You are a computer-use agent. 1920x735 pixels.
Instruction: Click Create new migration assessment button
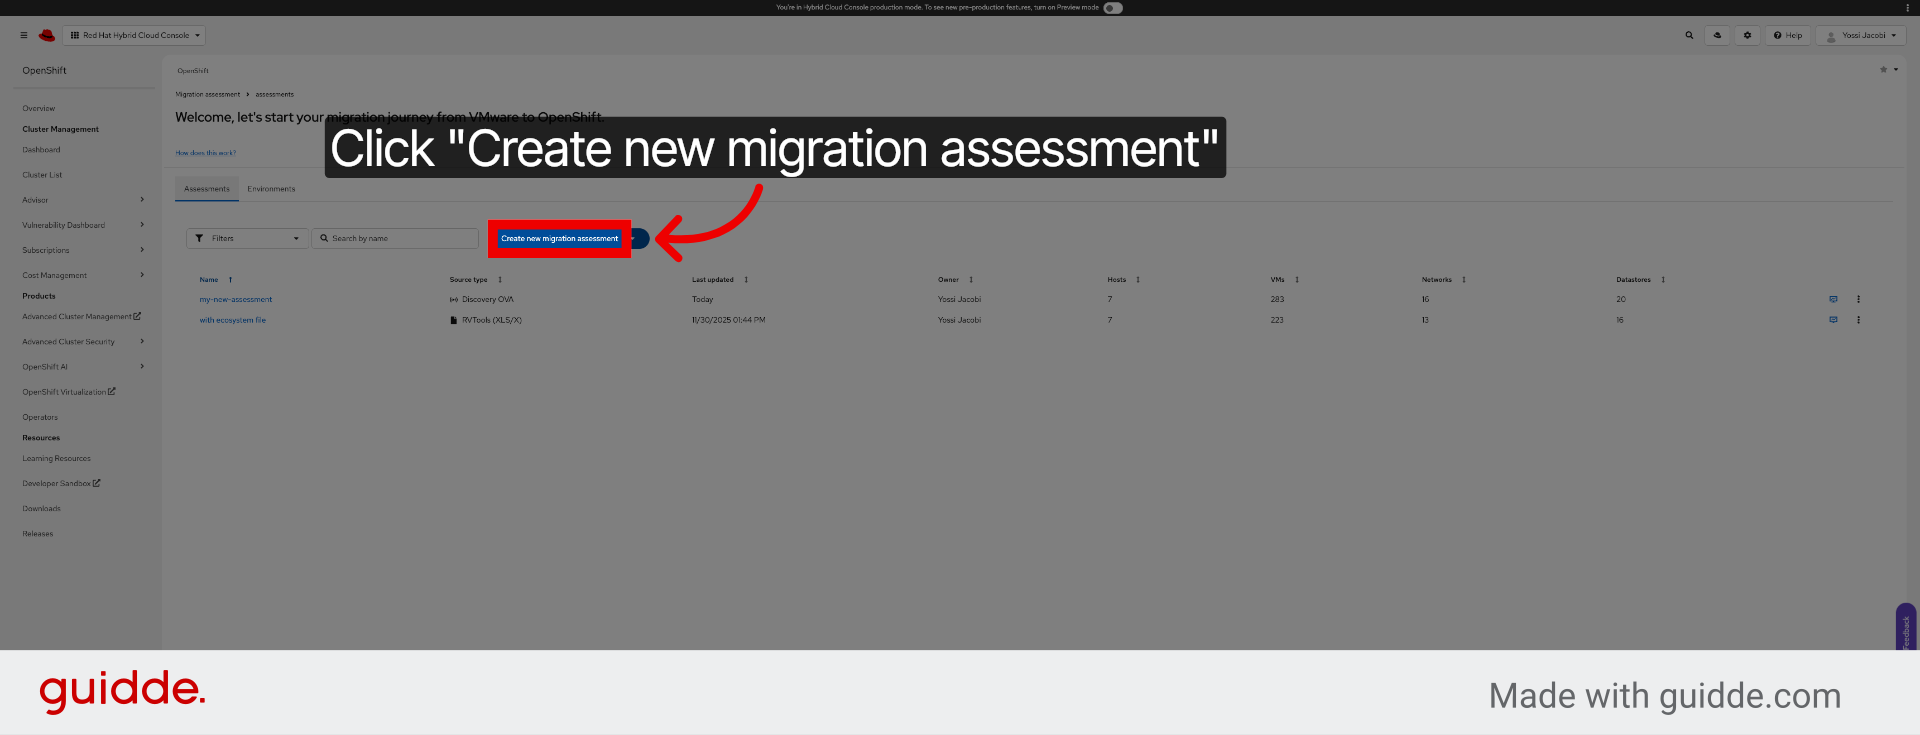pos(559,238)
